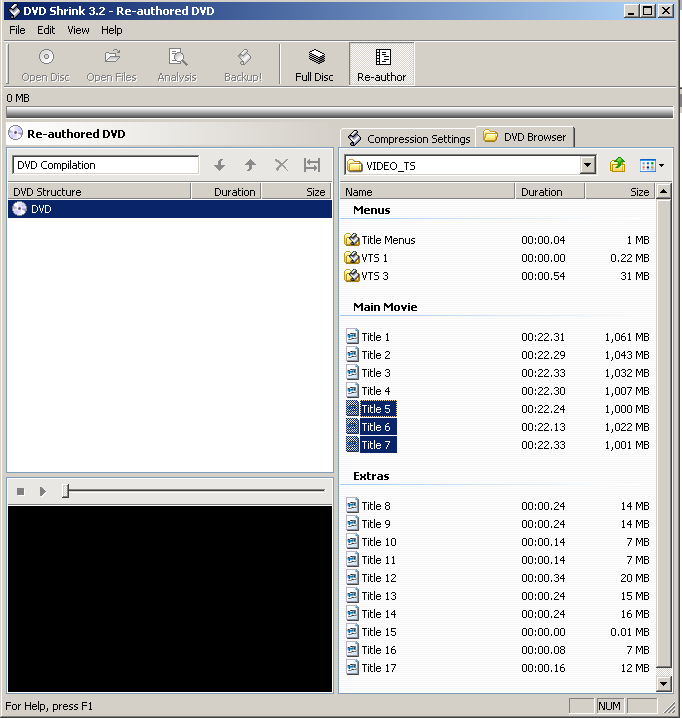Screen dimensions: 682x718
Task: Click the Title 10 file icon
Action: [x=352, y=542]
